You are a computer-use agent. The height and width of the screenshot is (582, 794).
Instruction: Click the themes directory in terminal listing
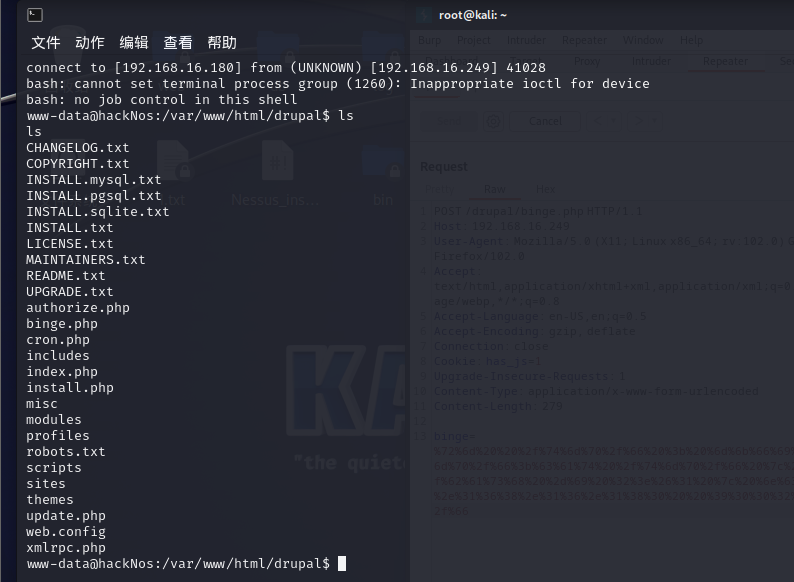(x=50, y=500)
